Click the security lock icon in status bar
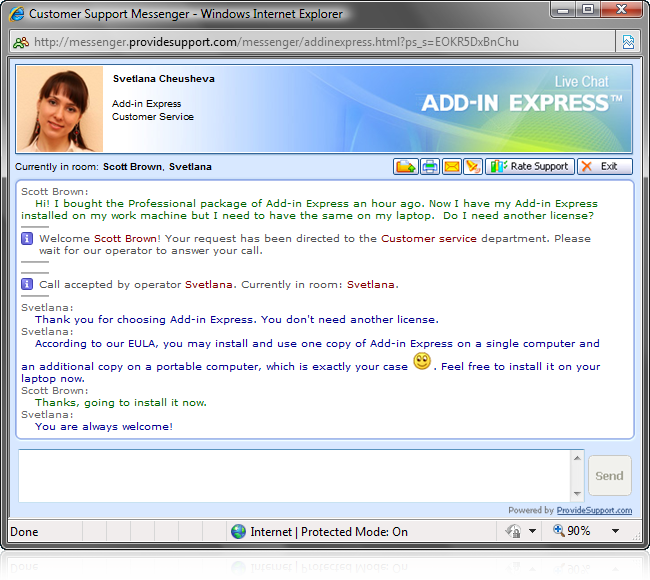This screenshot has height=580, width=650. tap(513, 531)
